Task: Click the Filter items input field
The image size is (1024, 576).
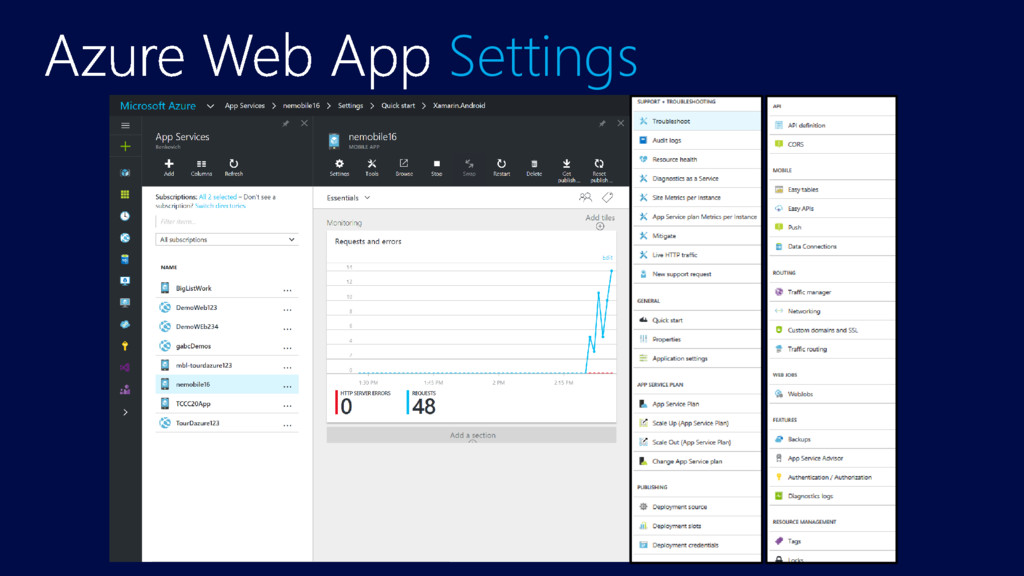Action: [x=227, y=221]
